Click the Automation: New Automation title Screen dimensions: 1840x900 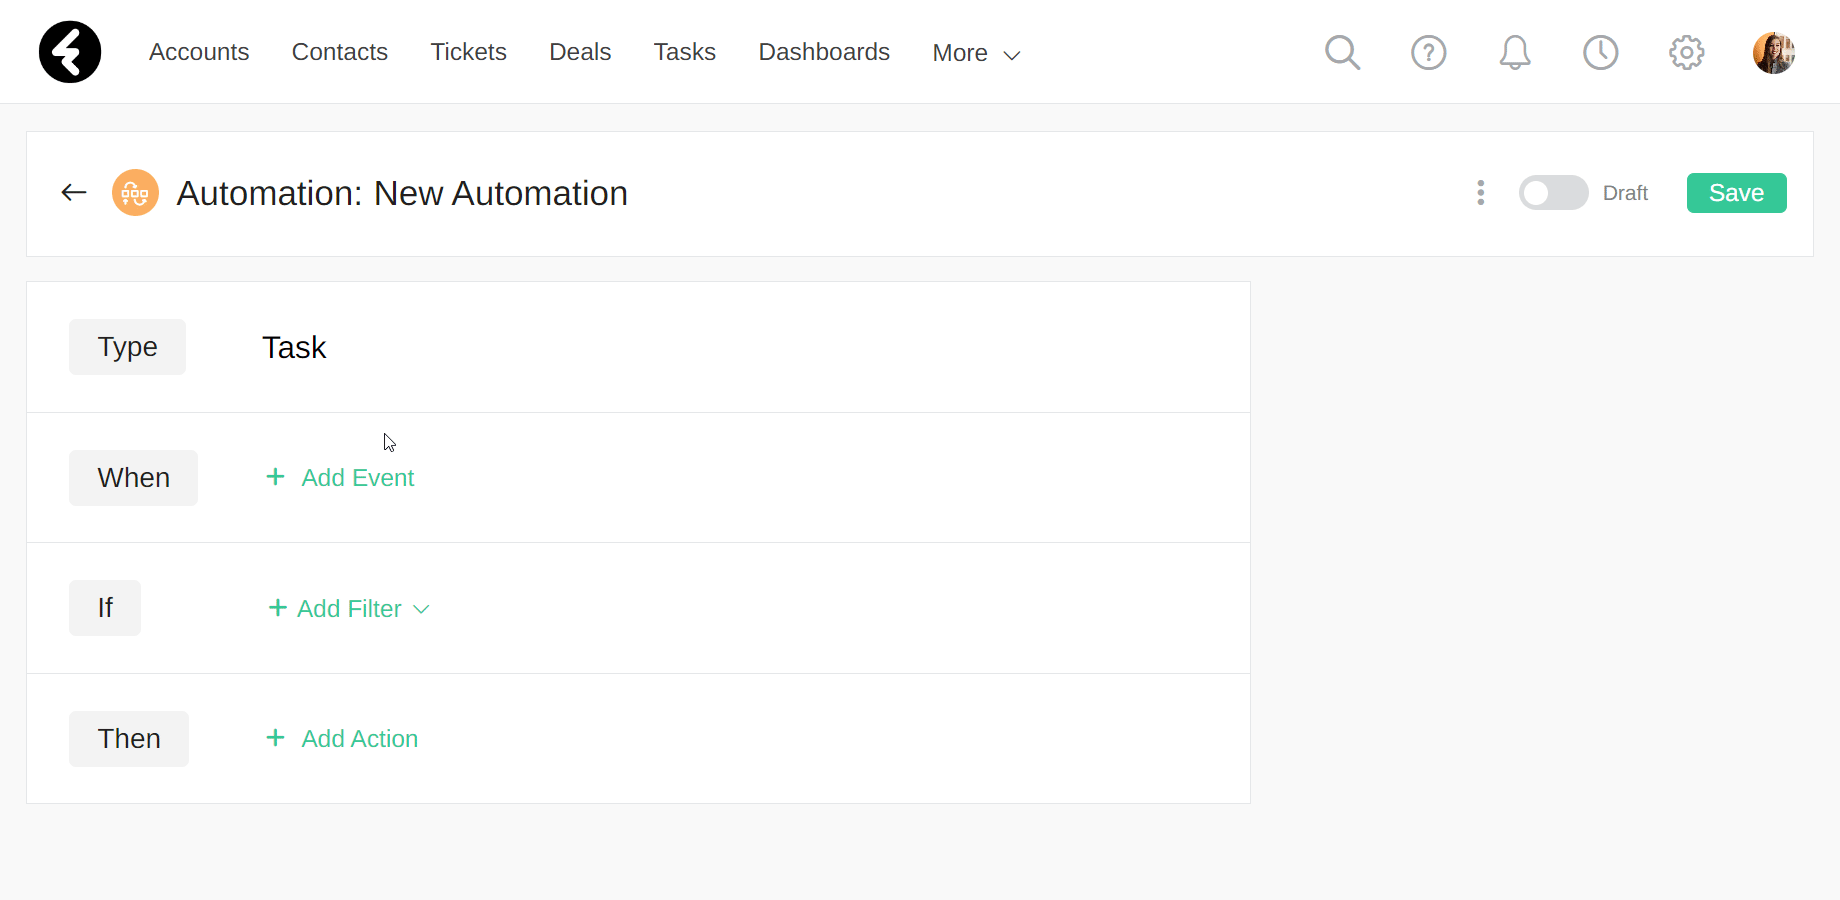[402, 193]
